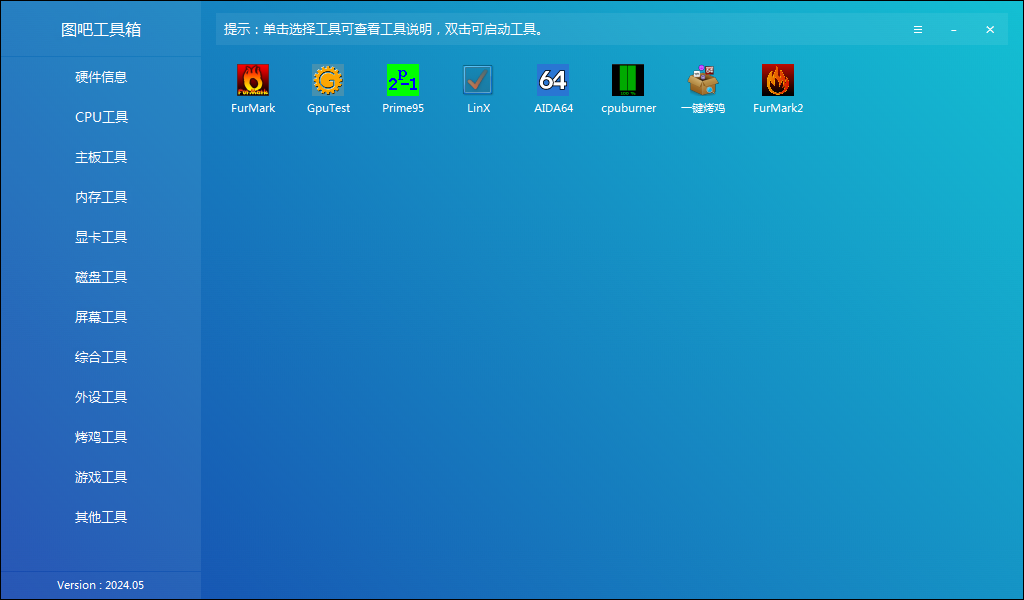Open the 其他工具 category

tap(101, 517)
